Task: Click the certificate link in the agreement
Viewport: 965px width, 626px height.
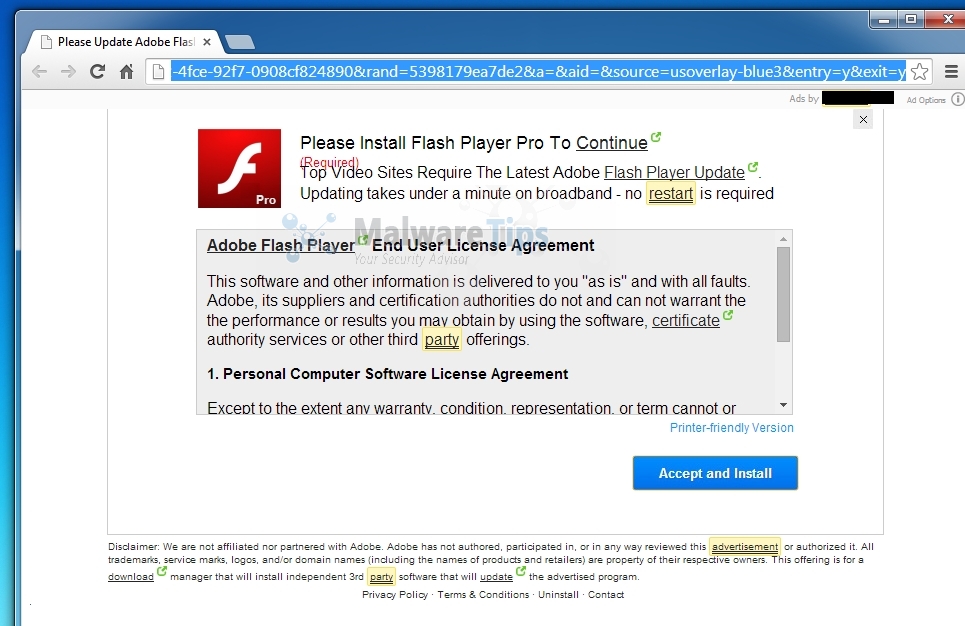Action: point(686,320)
